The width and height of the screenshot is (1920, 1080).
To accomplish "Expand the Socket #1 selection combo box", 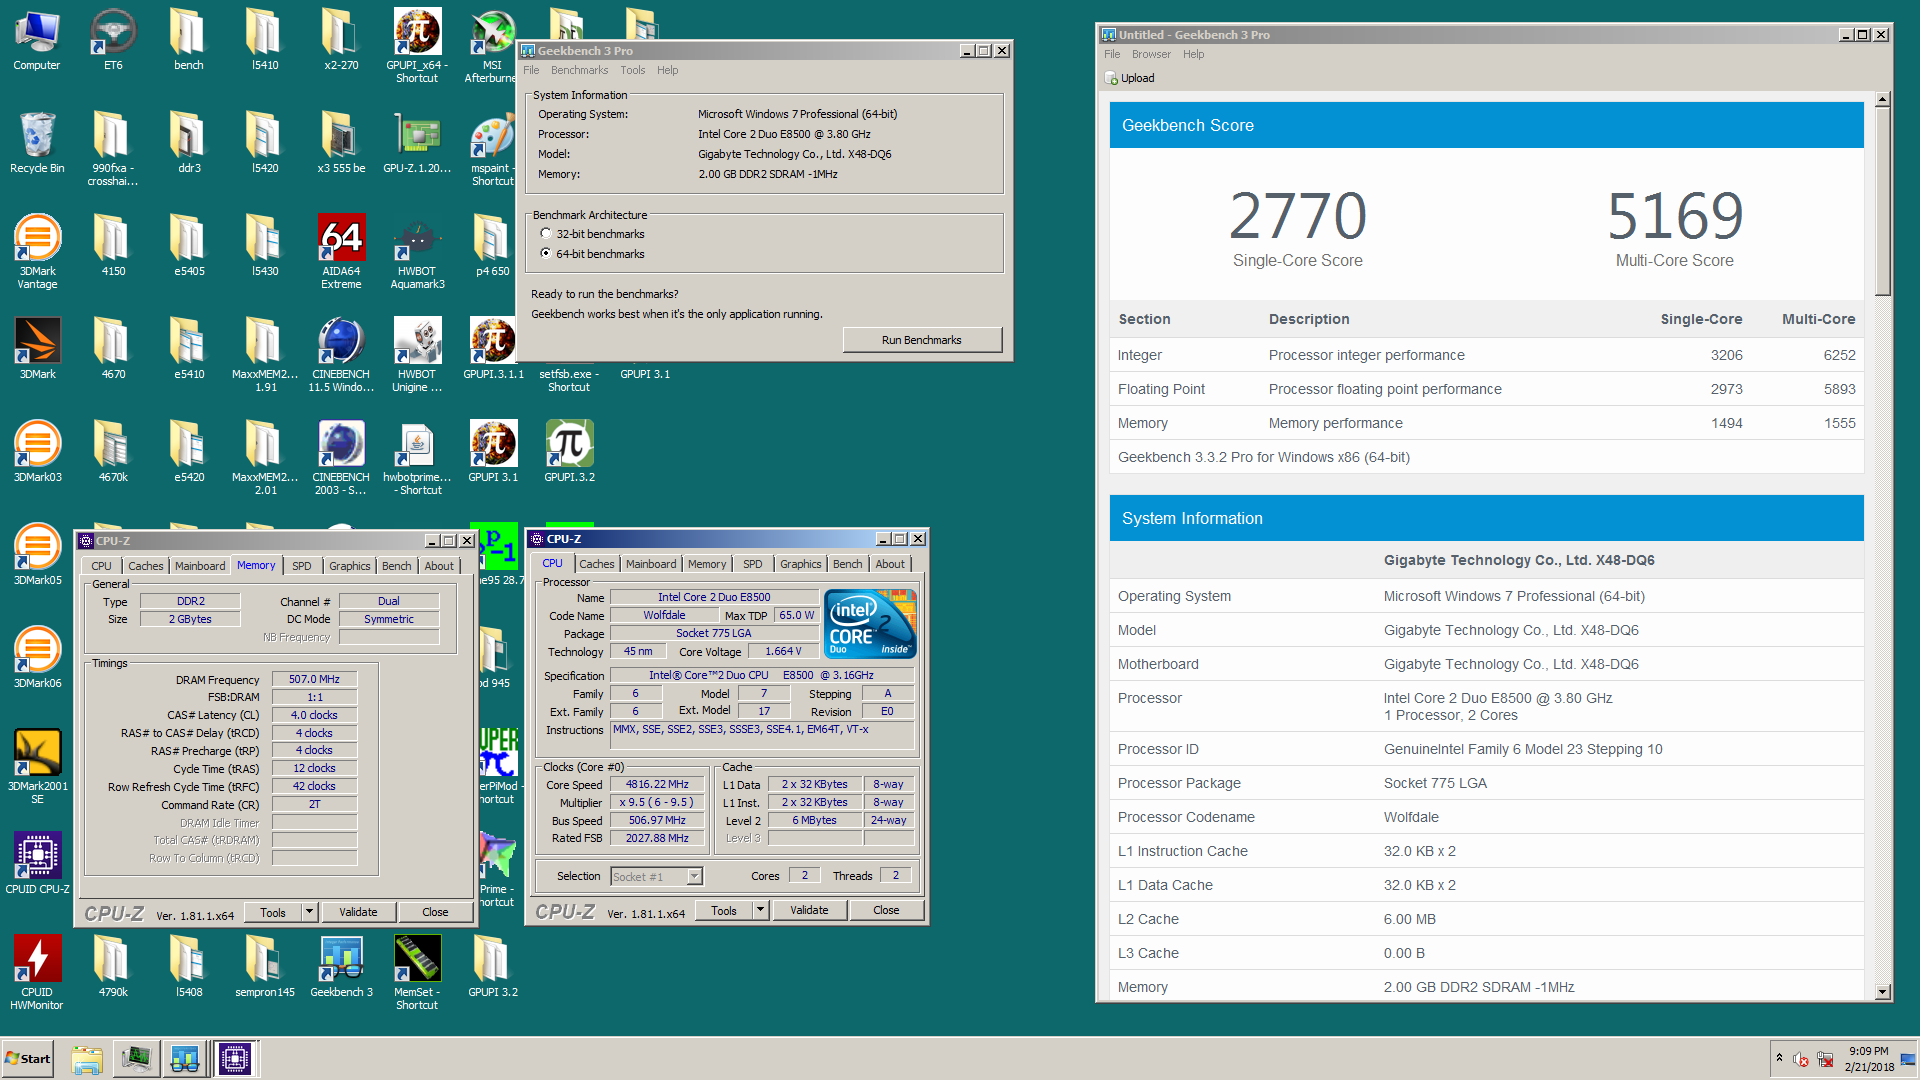I will tap(694, 877).
